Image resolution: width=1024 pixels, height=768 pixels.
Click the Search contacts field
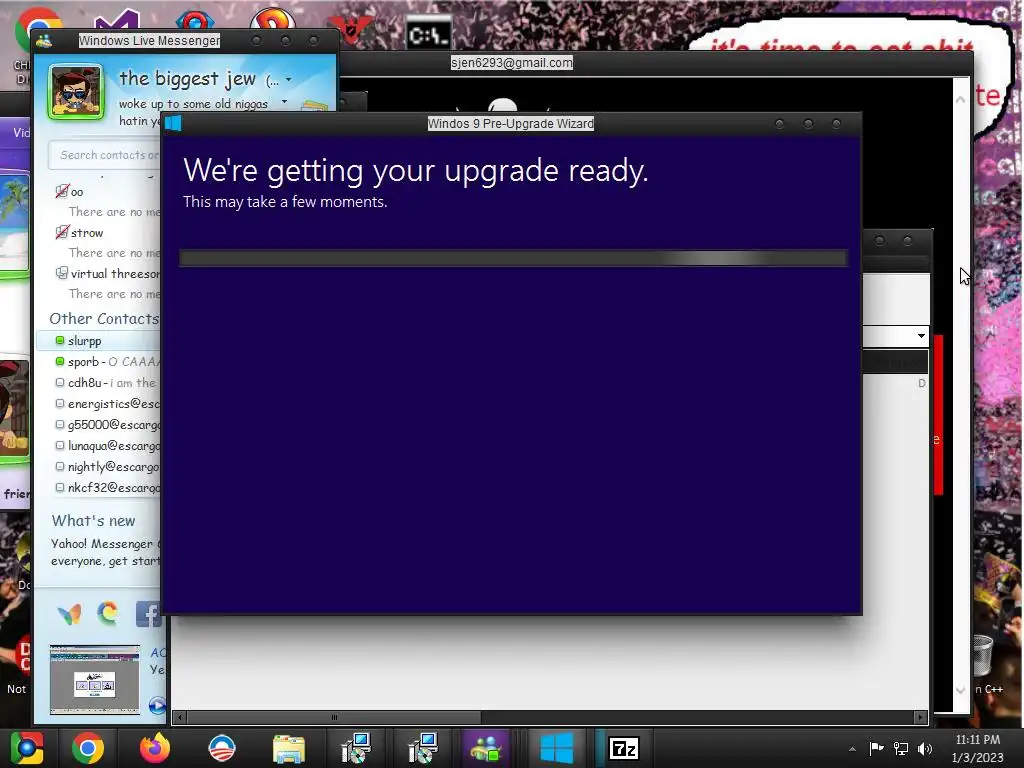tap(104, 155)
